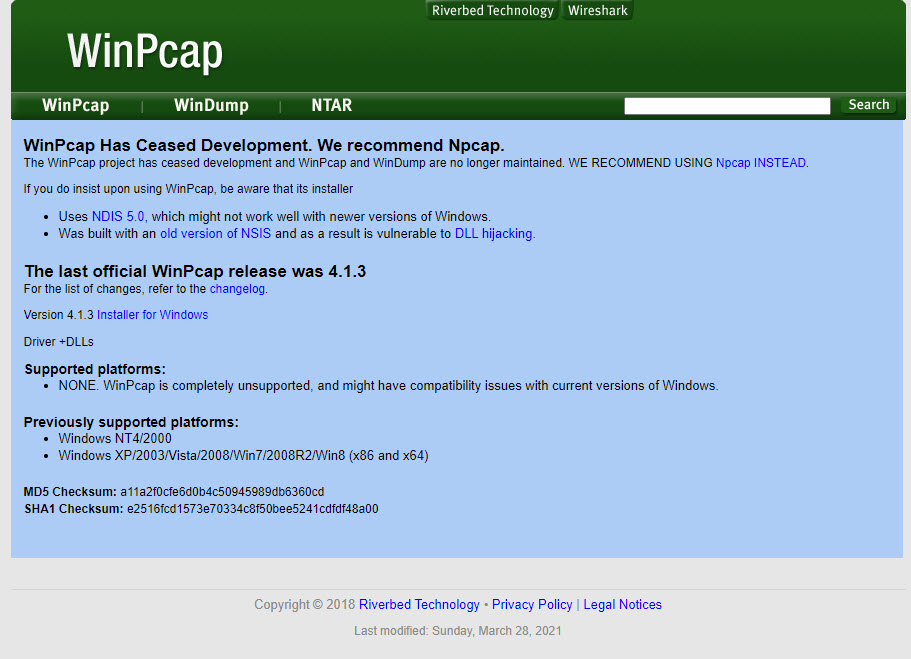911x659 pixels.
Task: Click the 'Previously supported platforms:' heading
Action: pyautogui.click(x=131, y=422)
